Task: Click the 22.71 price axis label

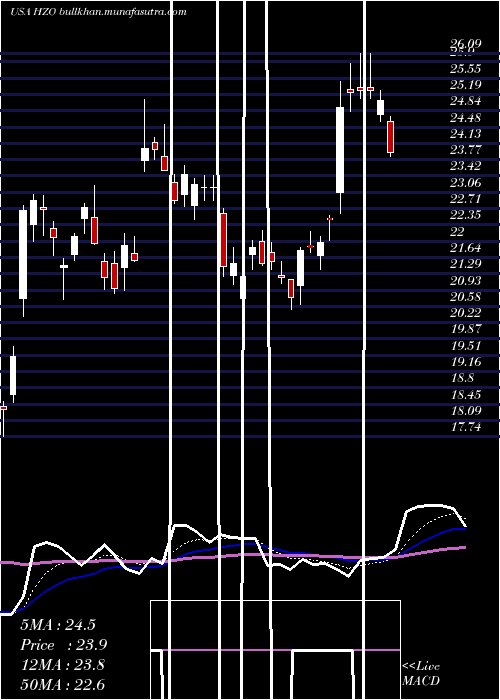Action: click(x=465, y=199)
